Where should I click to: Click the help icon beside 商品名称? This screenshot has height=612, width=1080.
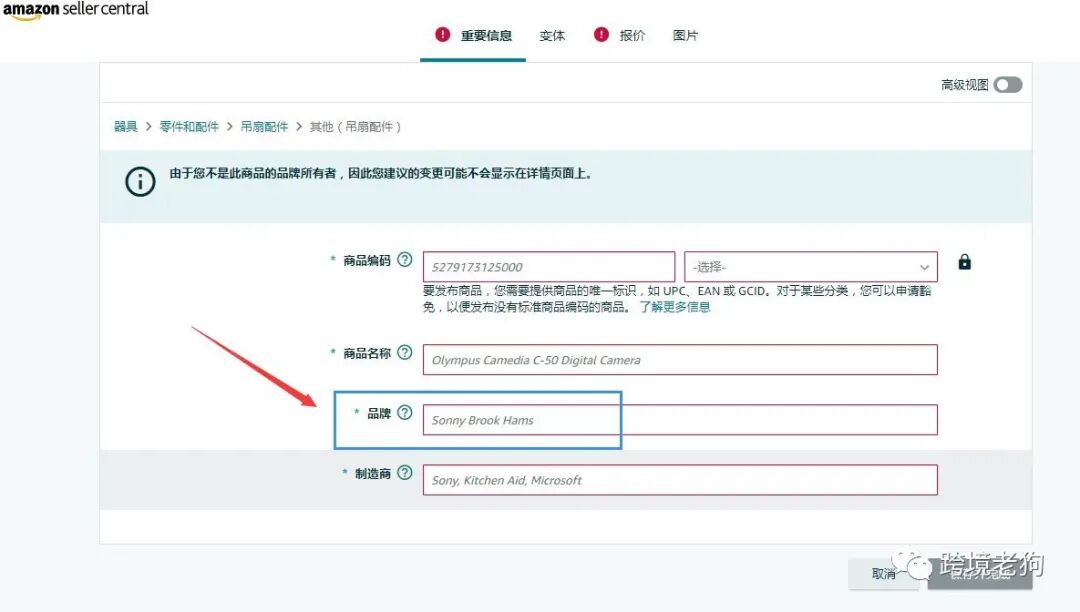pos(404,353)
